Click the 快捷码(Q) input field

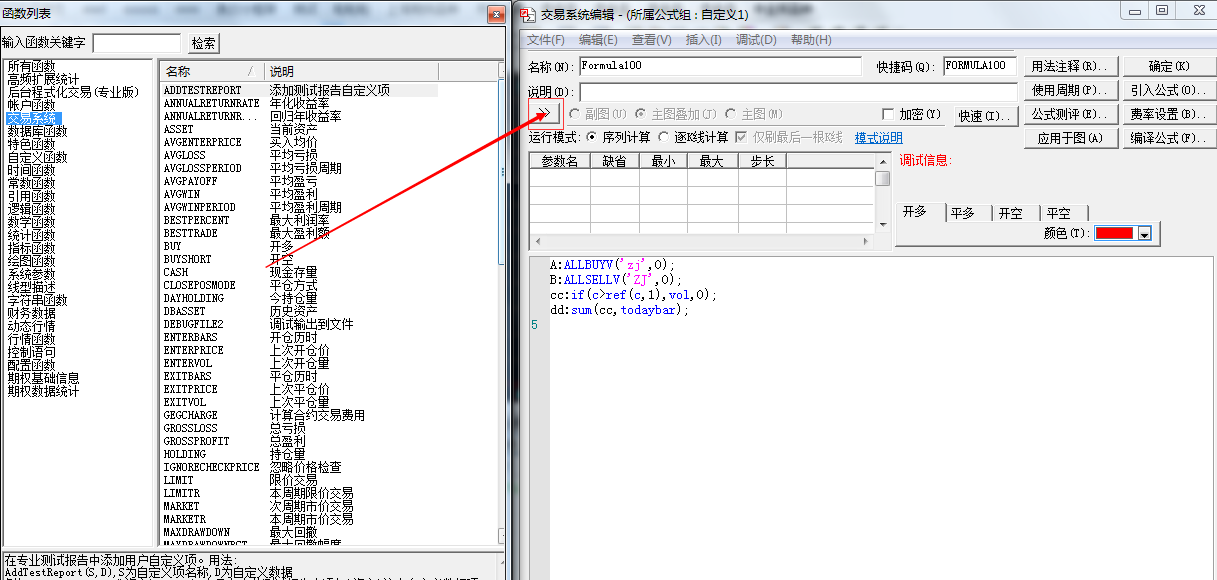click(x=979, y=66)
